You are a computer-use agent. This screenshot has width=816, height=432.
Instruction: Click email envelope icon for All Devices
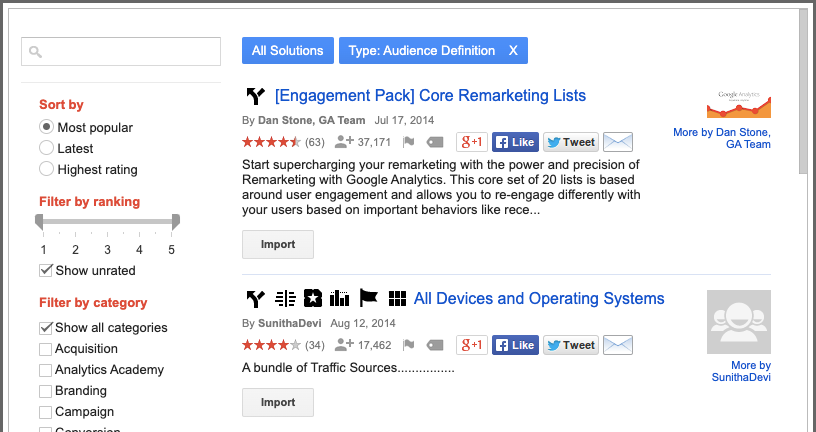[x=618, y=345]
